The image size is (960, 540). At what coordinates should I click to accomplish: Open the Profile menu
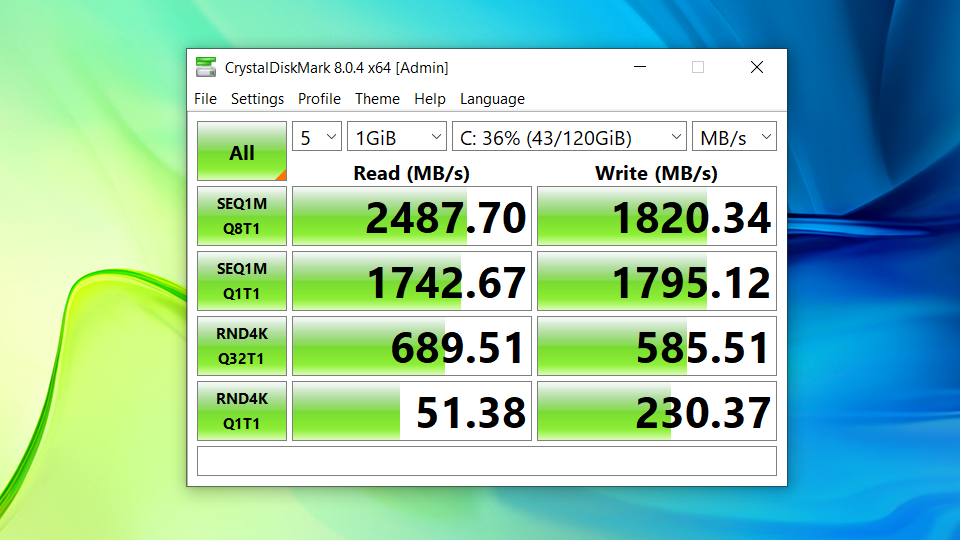(x=319, y=99)
